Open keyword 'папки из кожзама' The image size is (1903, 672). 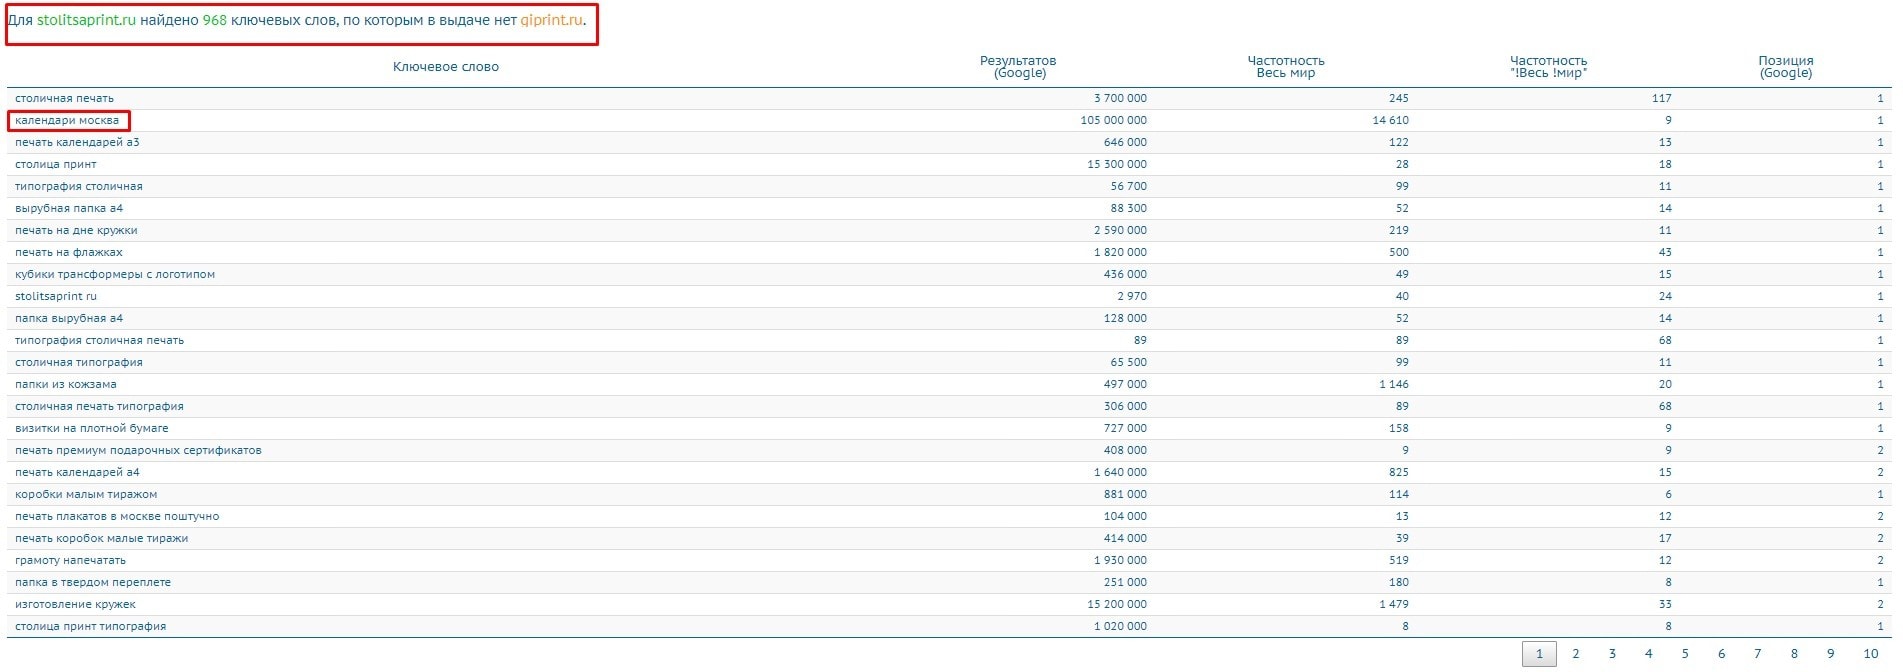point(66,385)
